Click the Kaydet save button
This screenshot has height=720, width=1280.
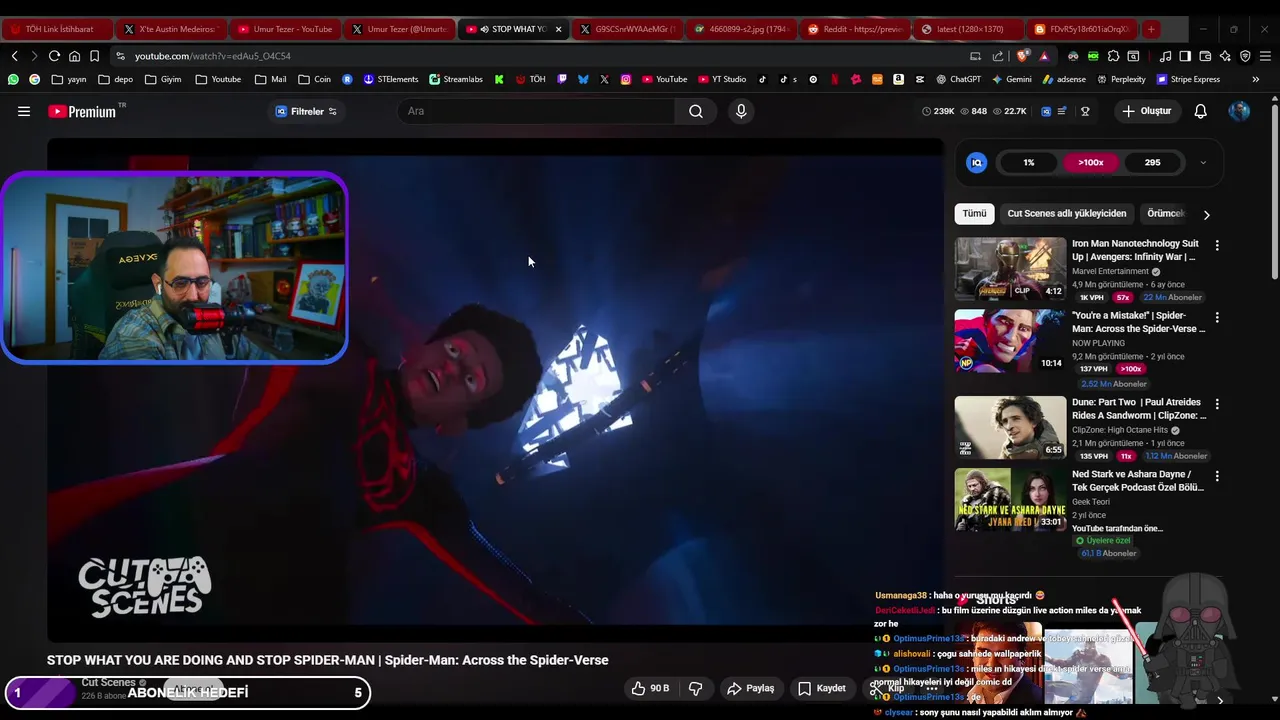point(822,688)
